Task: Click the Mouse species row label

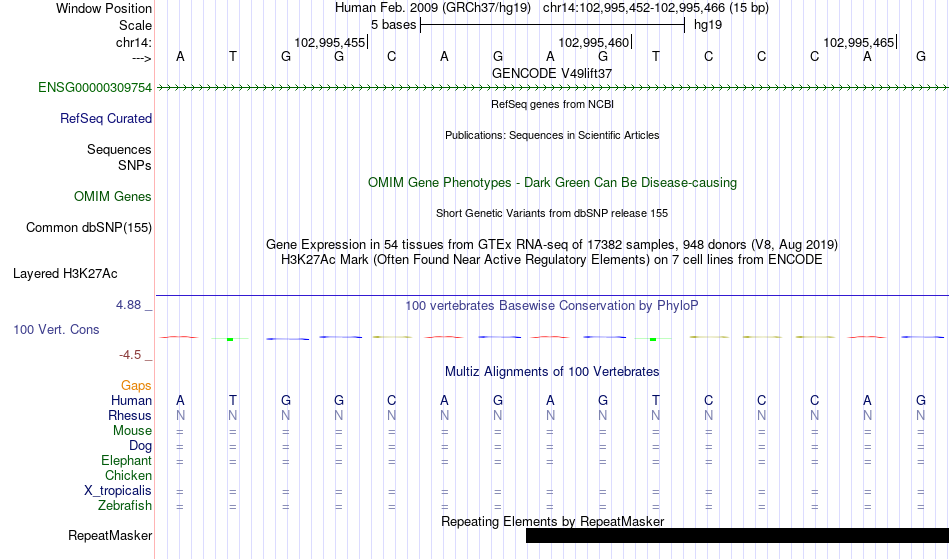Action: click(x=132, y=431)
